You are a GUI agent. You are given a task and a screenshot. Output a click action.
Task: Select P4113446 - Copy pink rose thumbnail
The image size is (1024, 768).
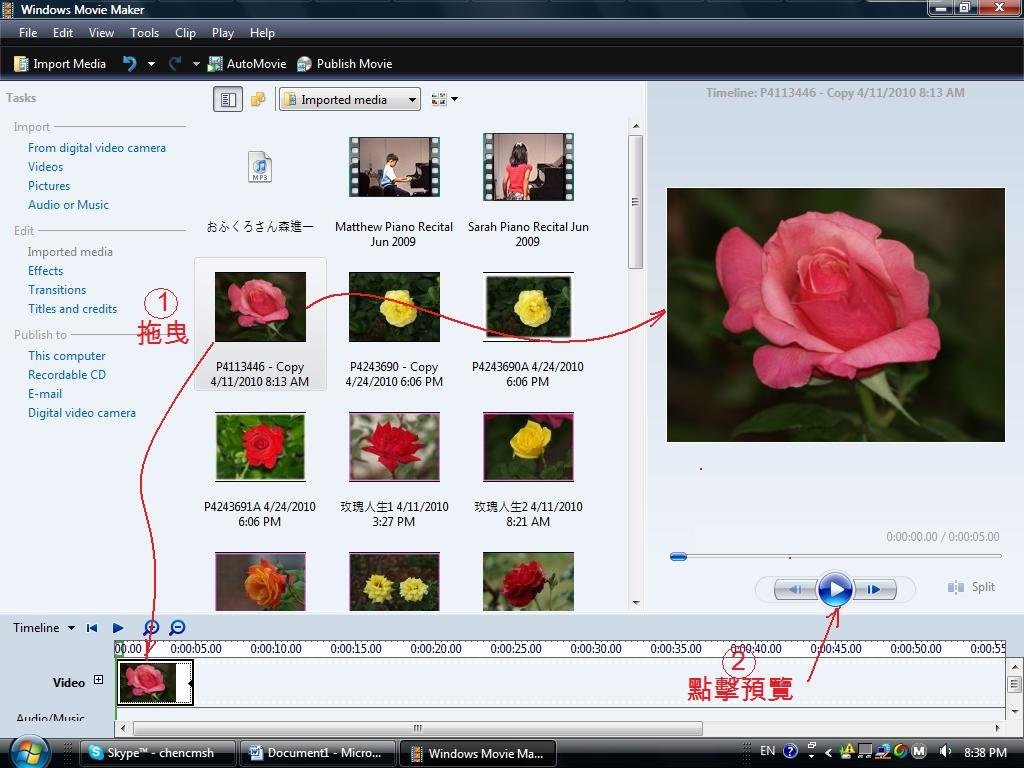(260, 307)
